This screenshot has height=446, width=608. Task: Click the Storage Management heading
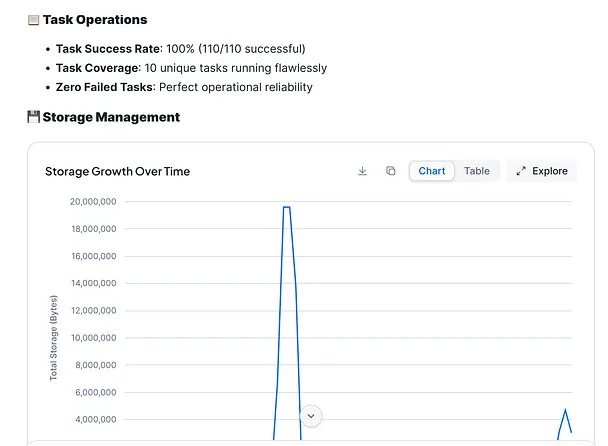point(111,117)
